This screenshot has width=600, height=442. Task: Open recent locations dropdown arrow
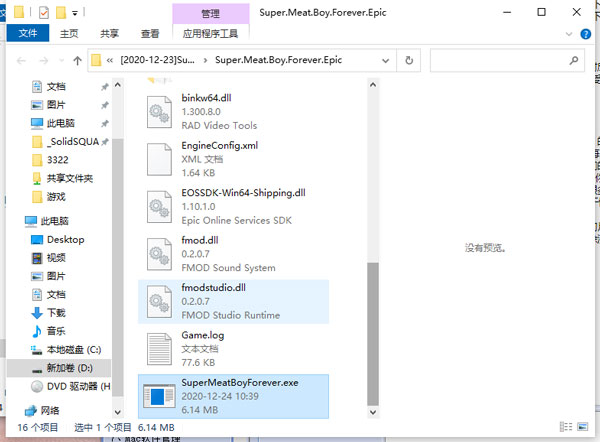pos(61,60)
